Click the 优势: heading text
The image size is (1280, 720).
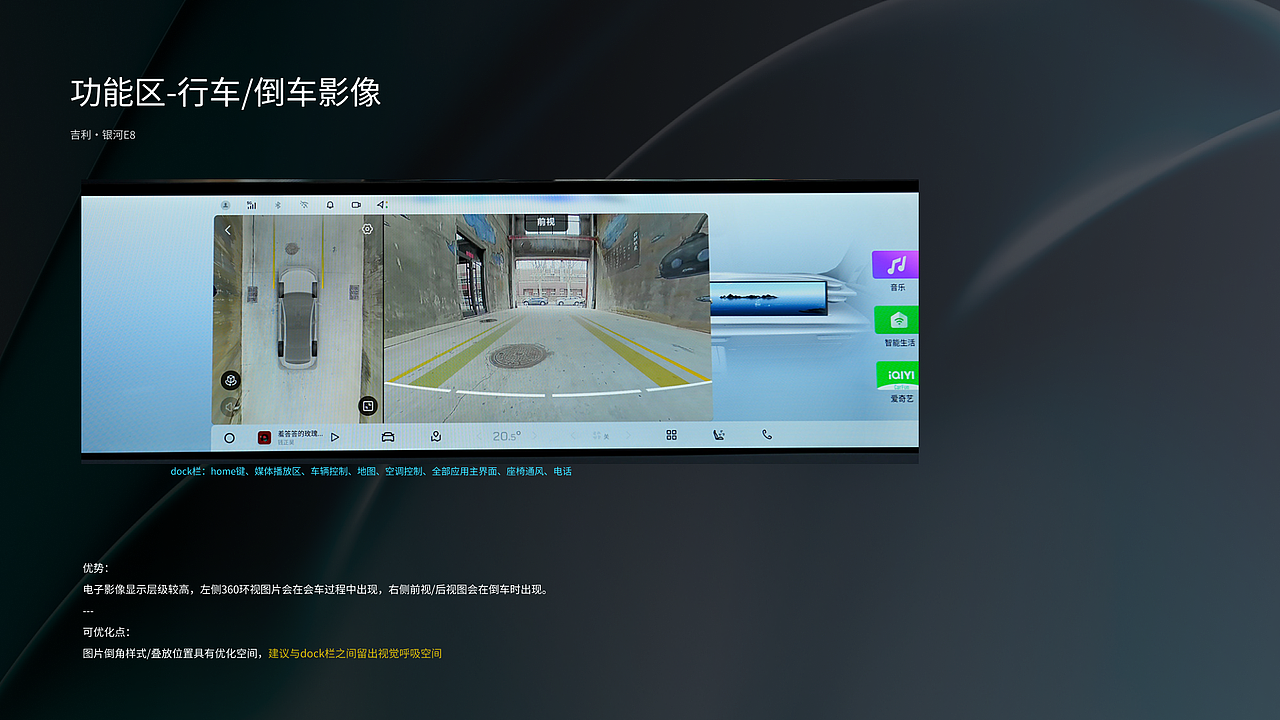tap(96, 568)
